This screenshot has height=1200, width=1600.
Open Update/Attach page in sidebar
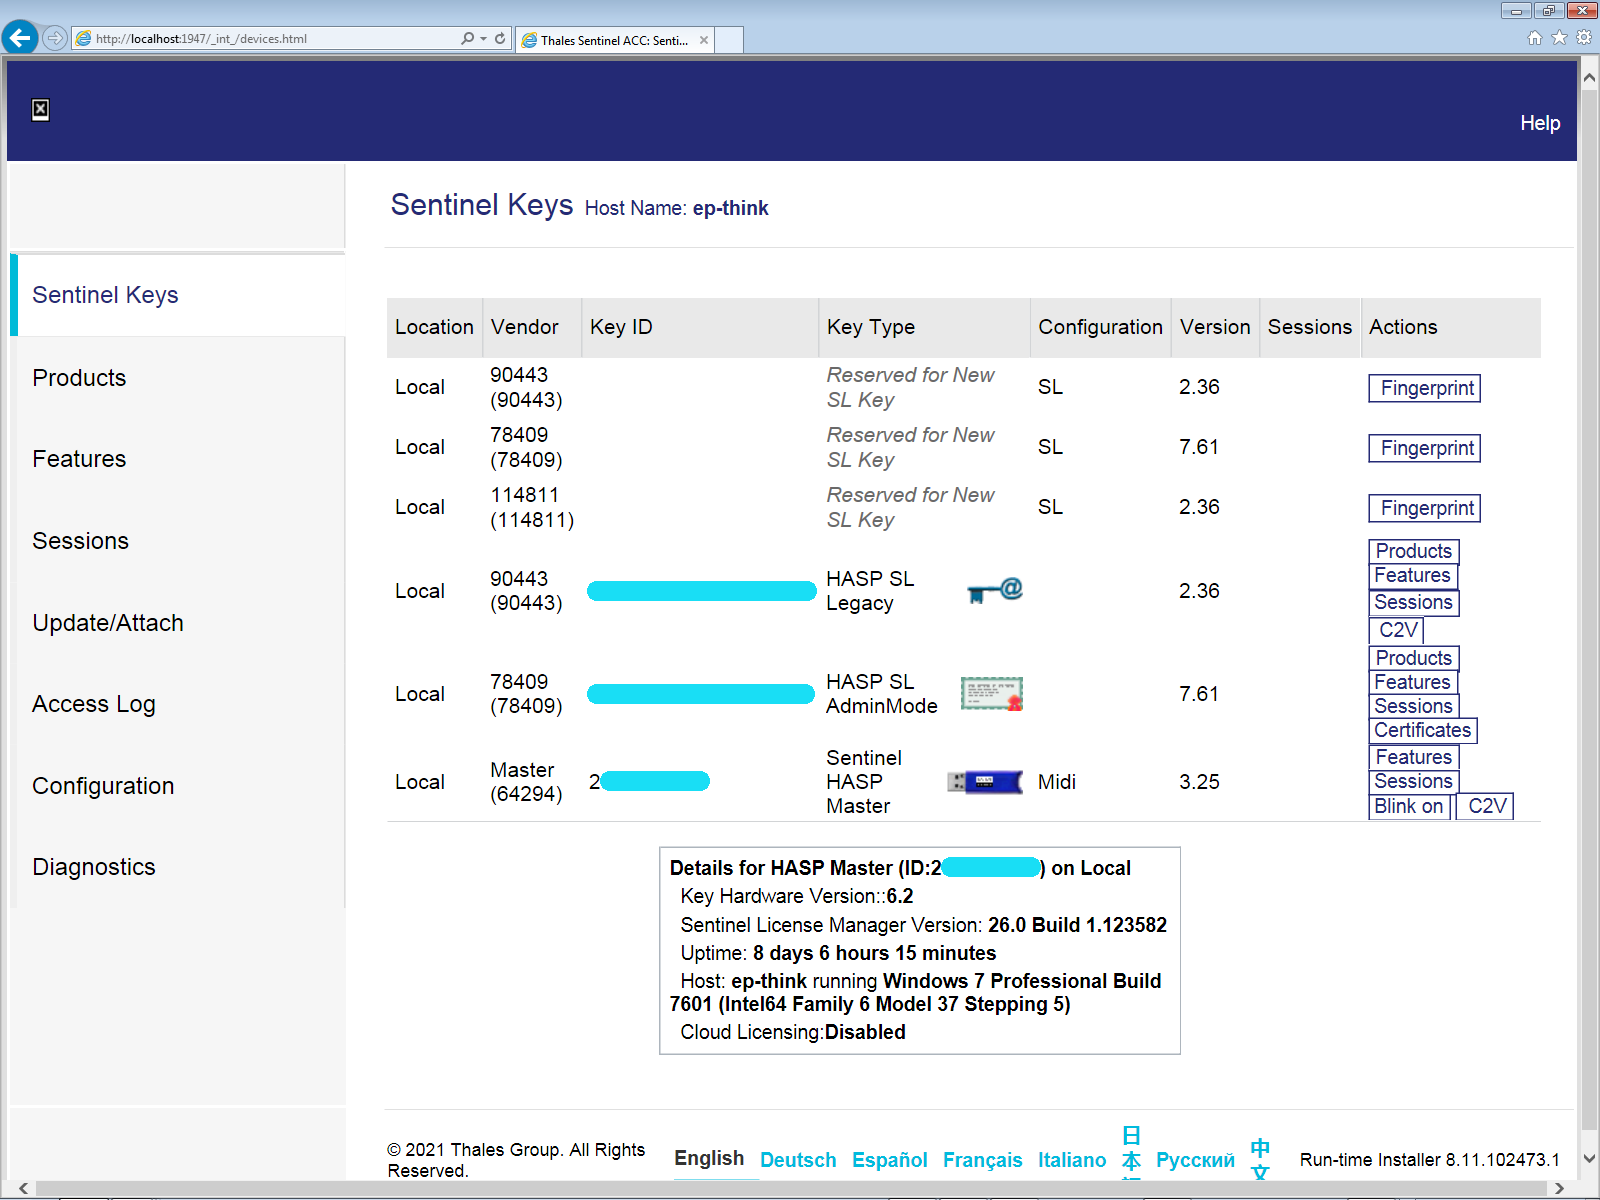coord(108,623)
